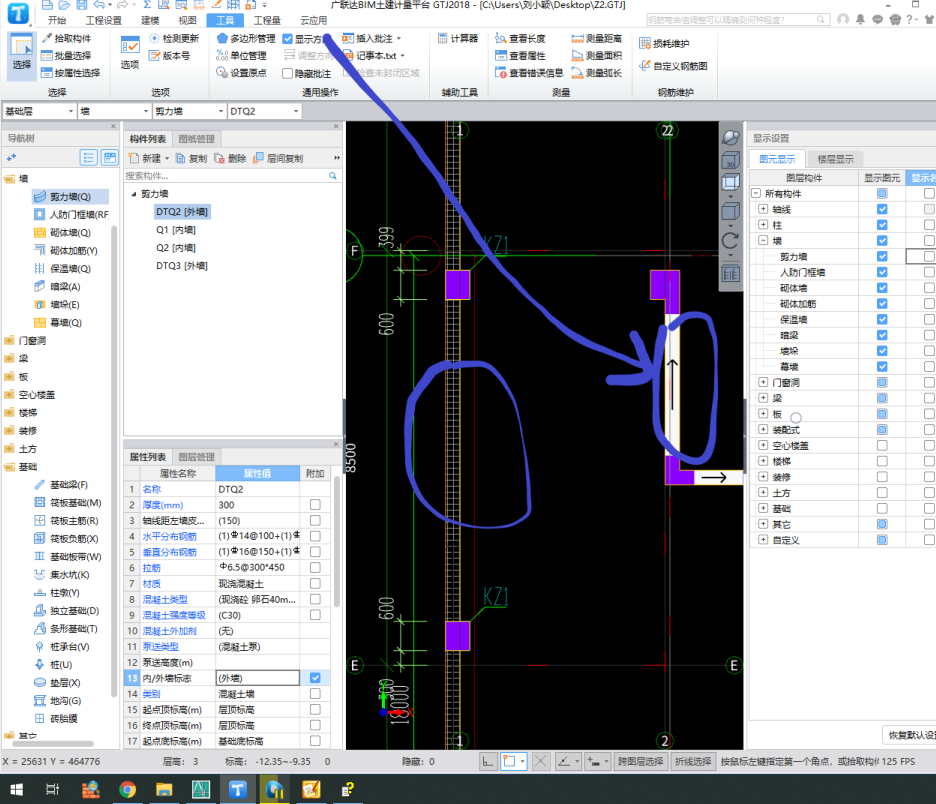Screen dimensions: 936x804
Task: Expand the 门窗洞 display tree node
Action: [763, 382]
